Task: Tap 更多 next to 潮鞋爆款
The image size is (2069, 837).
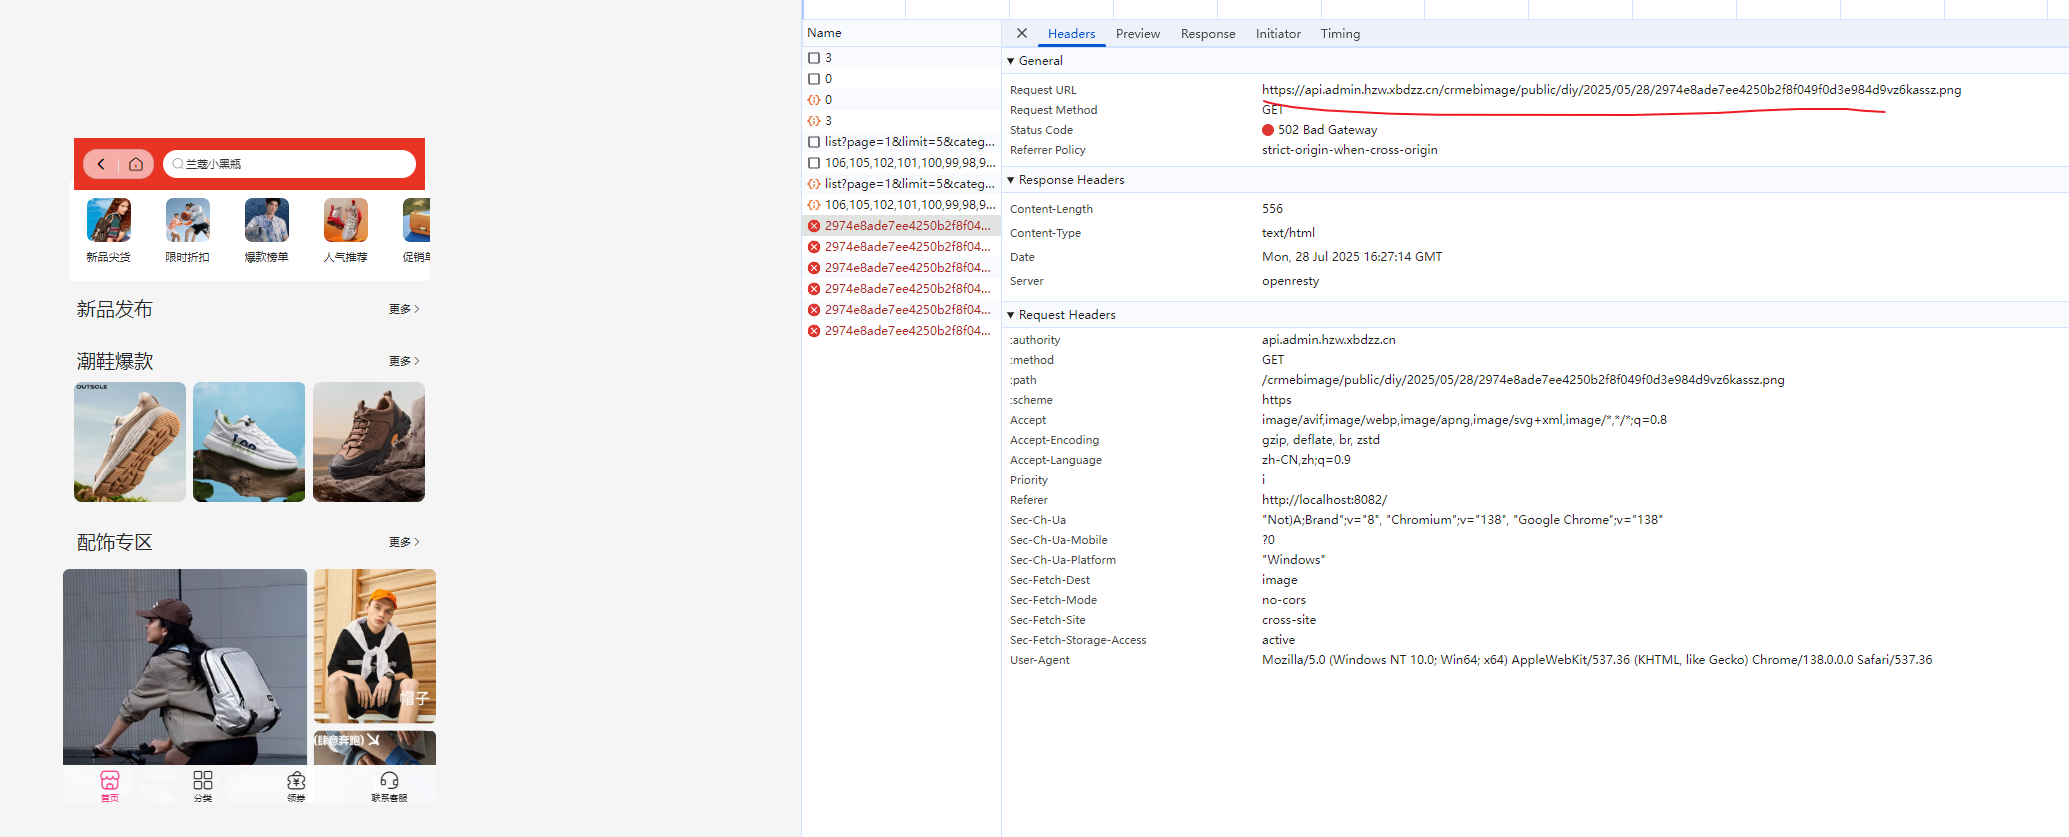Action: click(404, 361)
